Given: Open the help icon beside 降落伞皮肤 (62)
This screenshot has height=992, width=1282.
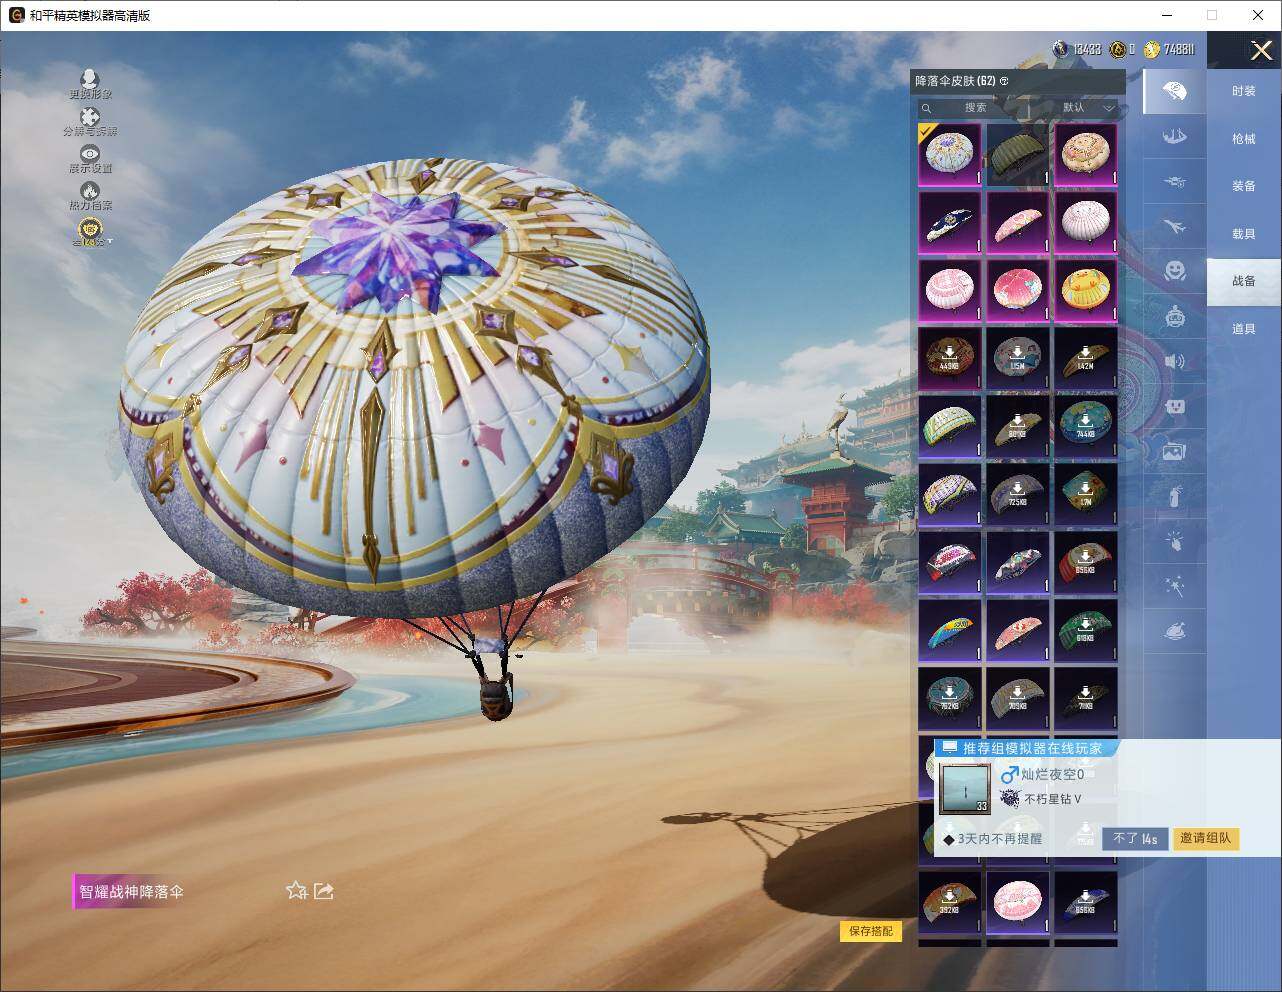Looking at the screenshot, I should (x=1004, y=81).
